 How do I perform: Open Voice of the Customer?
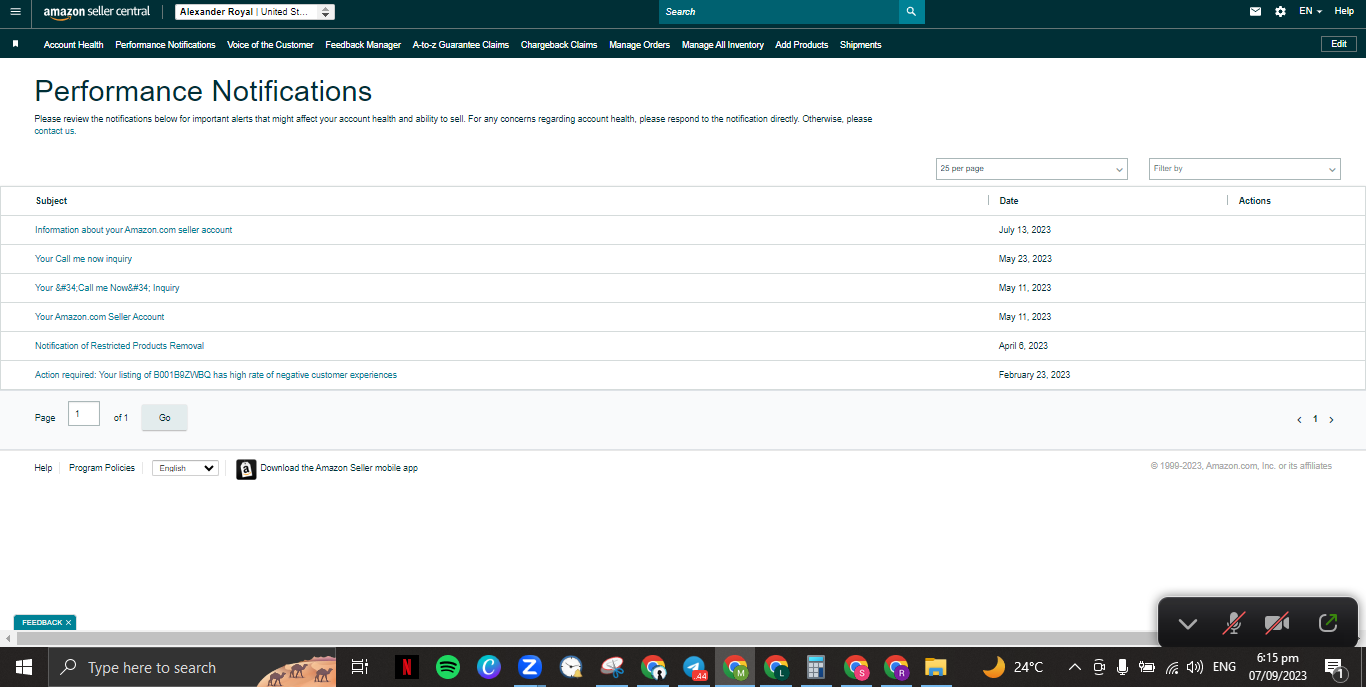click(x=270, y=45)
